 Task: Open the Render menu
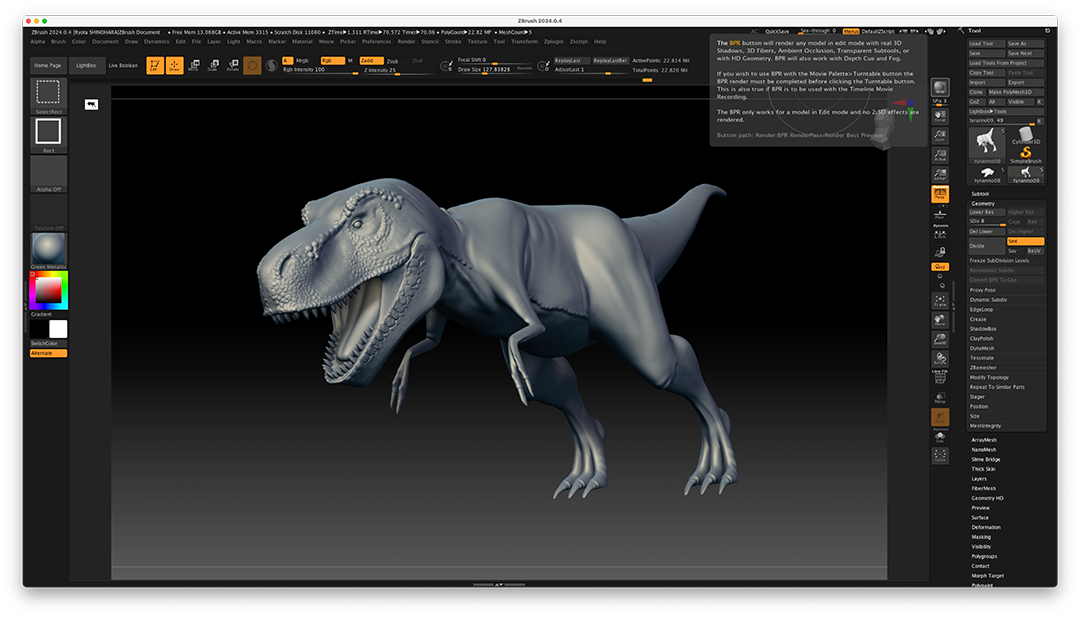coord(406,41)
